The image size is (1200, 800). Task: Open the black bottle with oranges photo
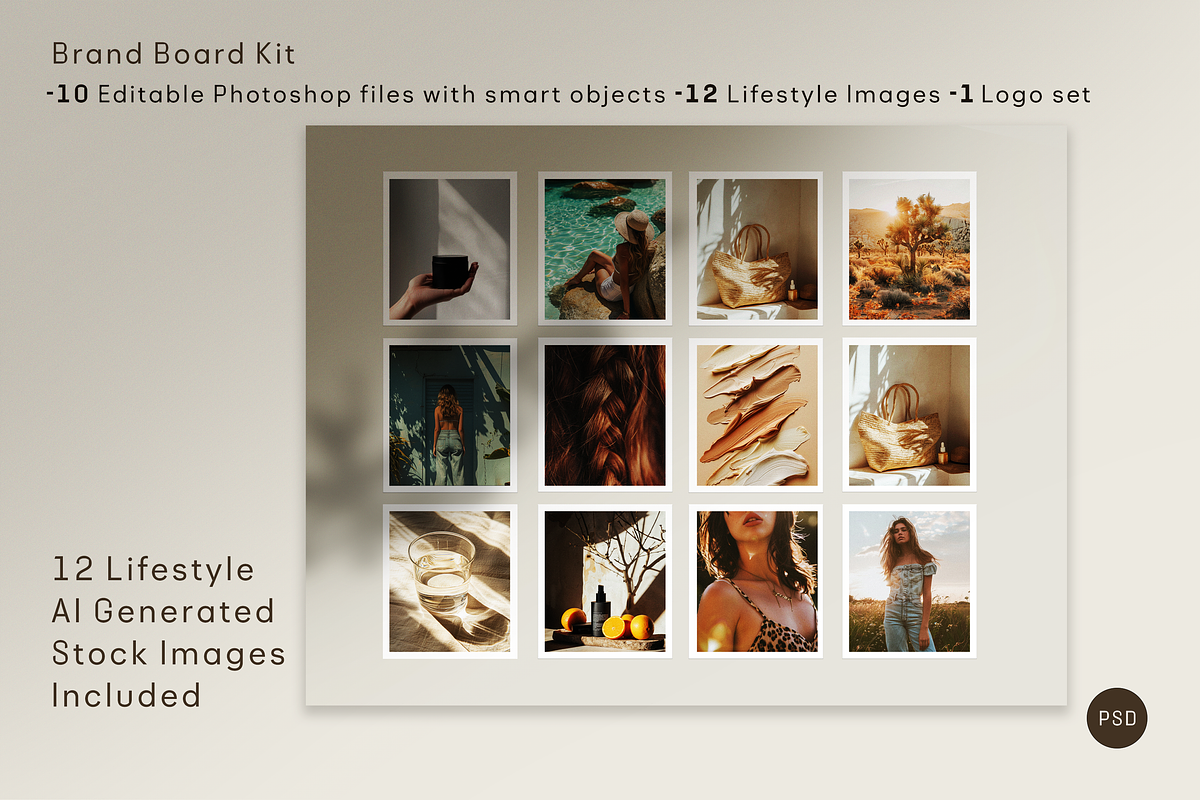[605, 582]
